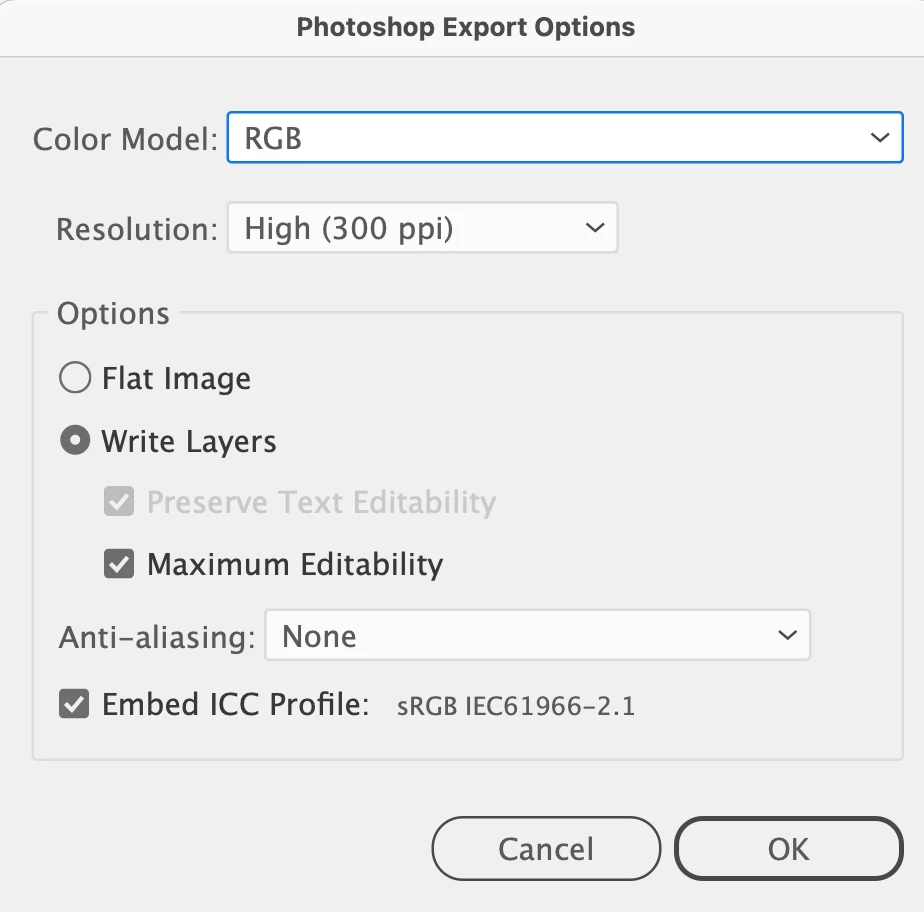
Task: Click the Cancel button
Action: pos(546,849)
